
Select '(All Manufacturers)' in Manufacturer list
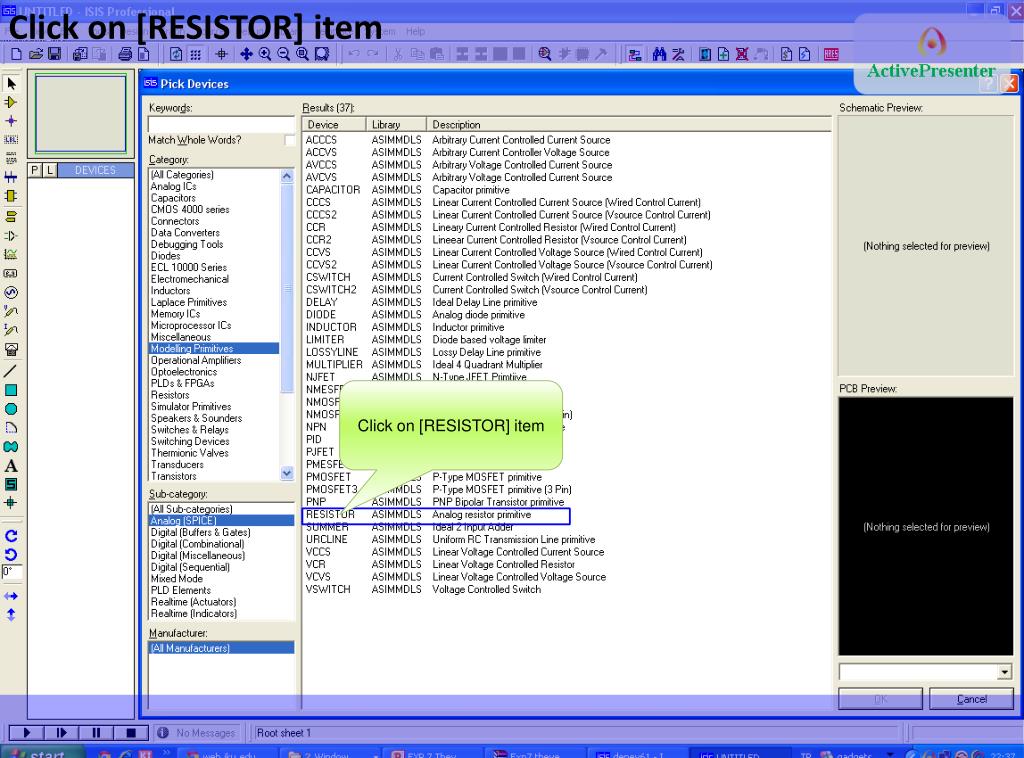221,648
